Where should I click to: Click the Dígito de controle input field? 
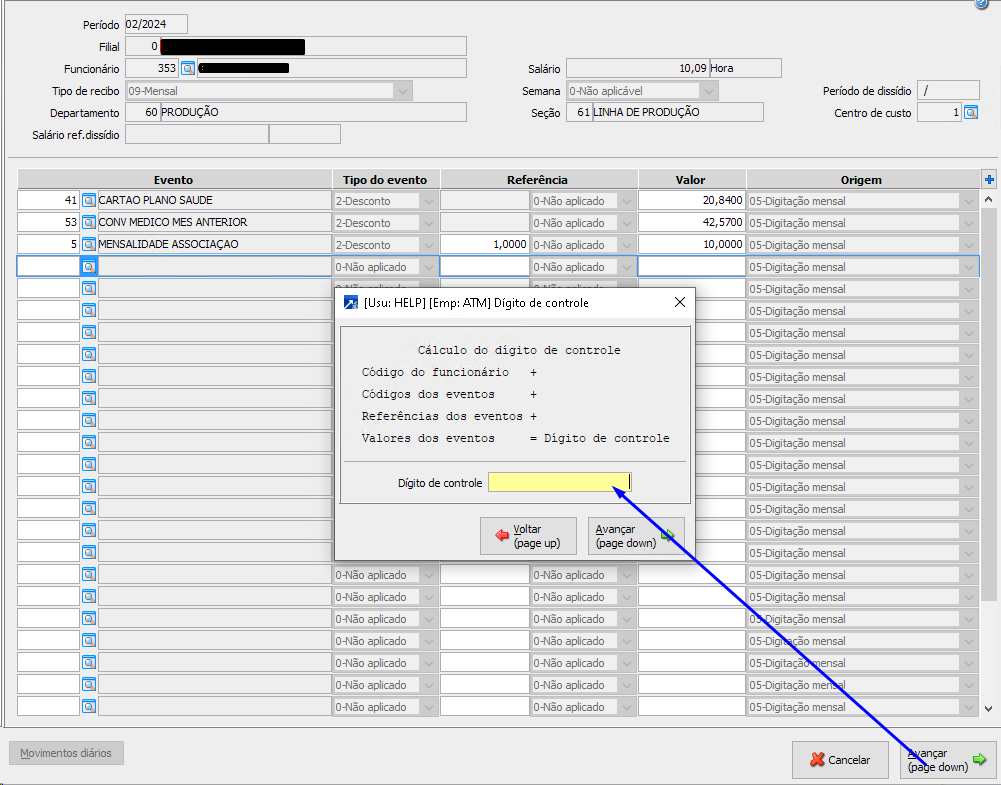coord(559,483)
